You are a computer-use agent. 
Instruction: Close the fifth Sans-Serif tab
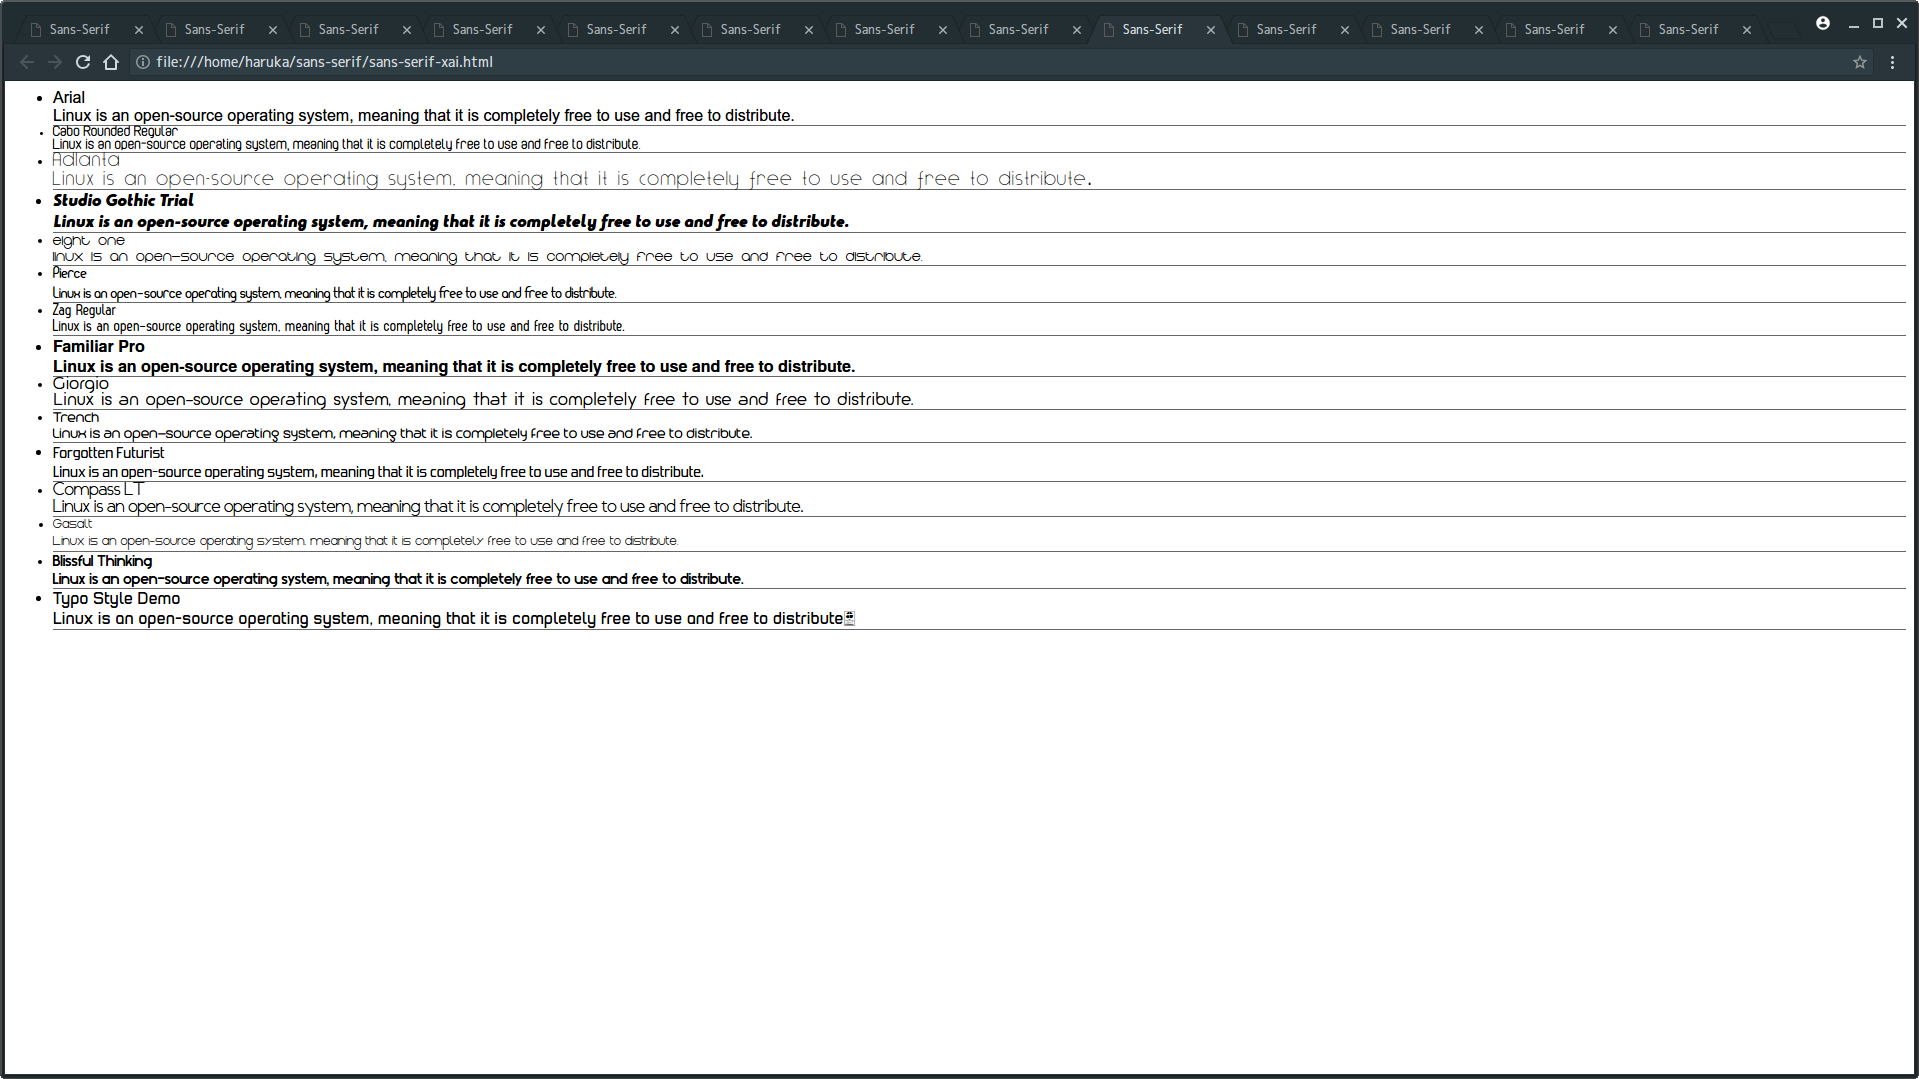(x=675, y=30)
